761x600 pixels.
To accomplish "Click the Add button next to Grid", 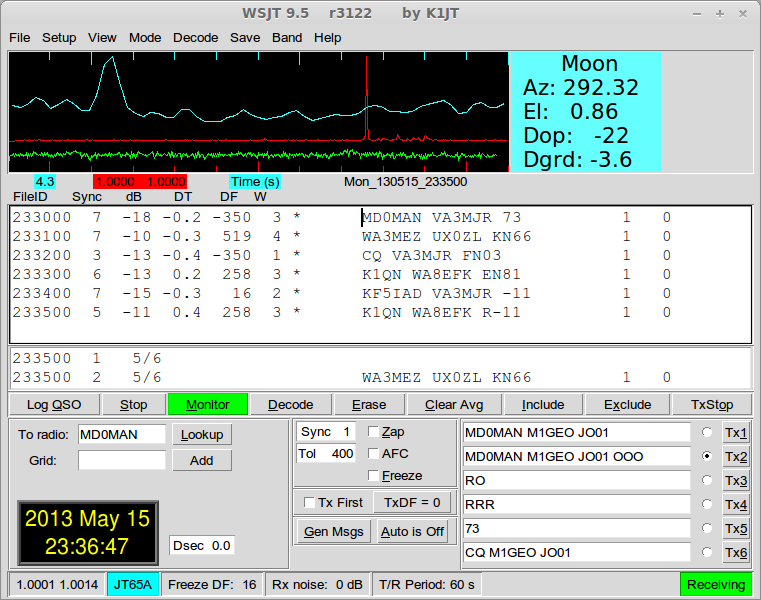I will click(x=202, y=460).
